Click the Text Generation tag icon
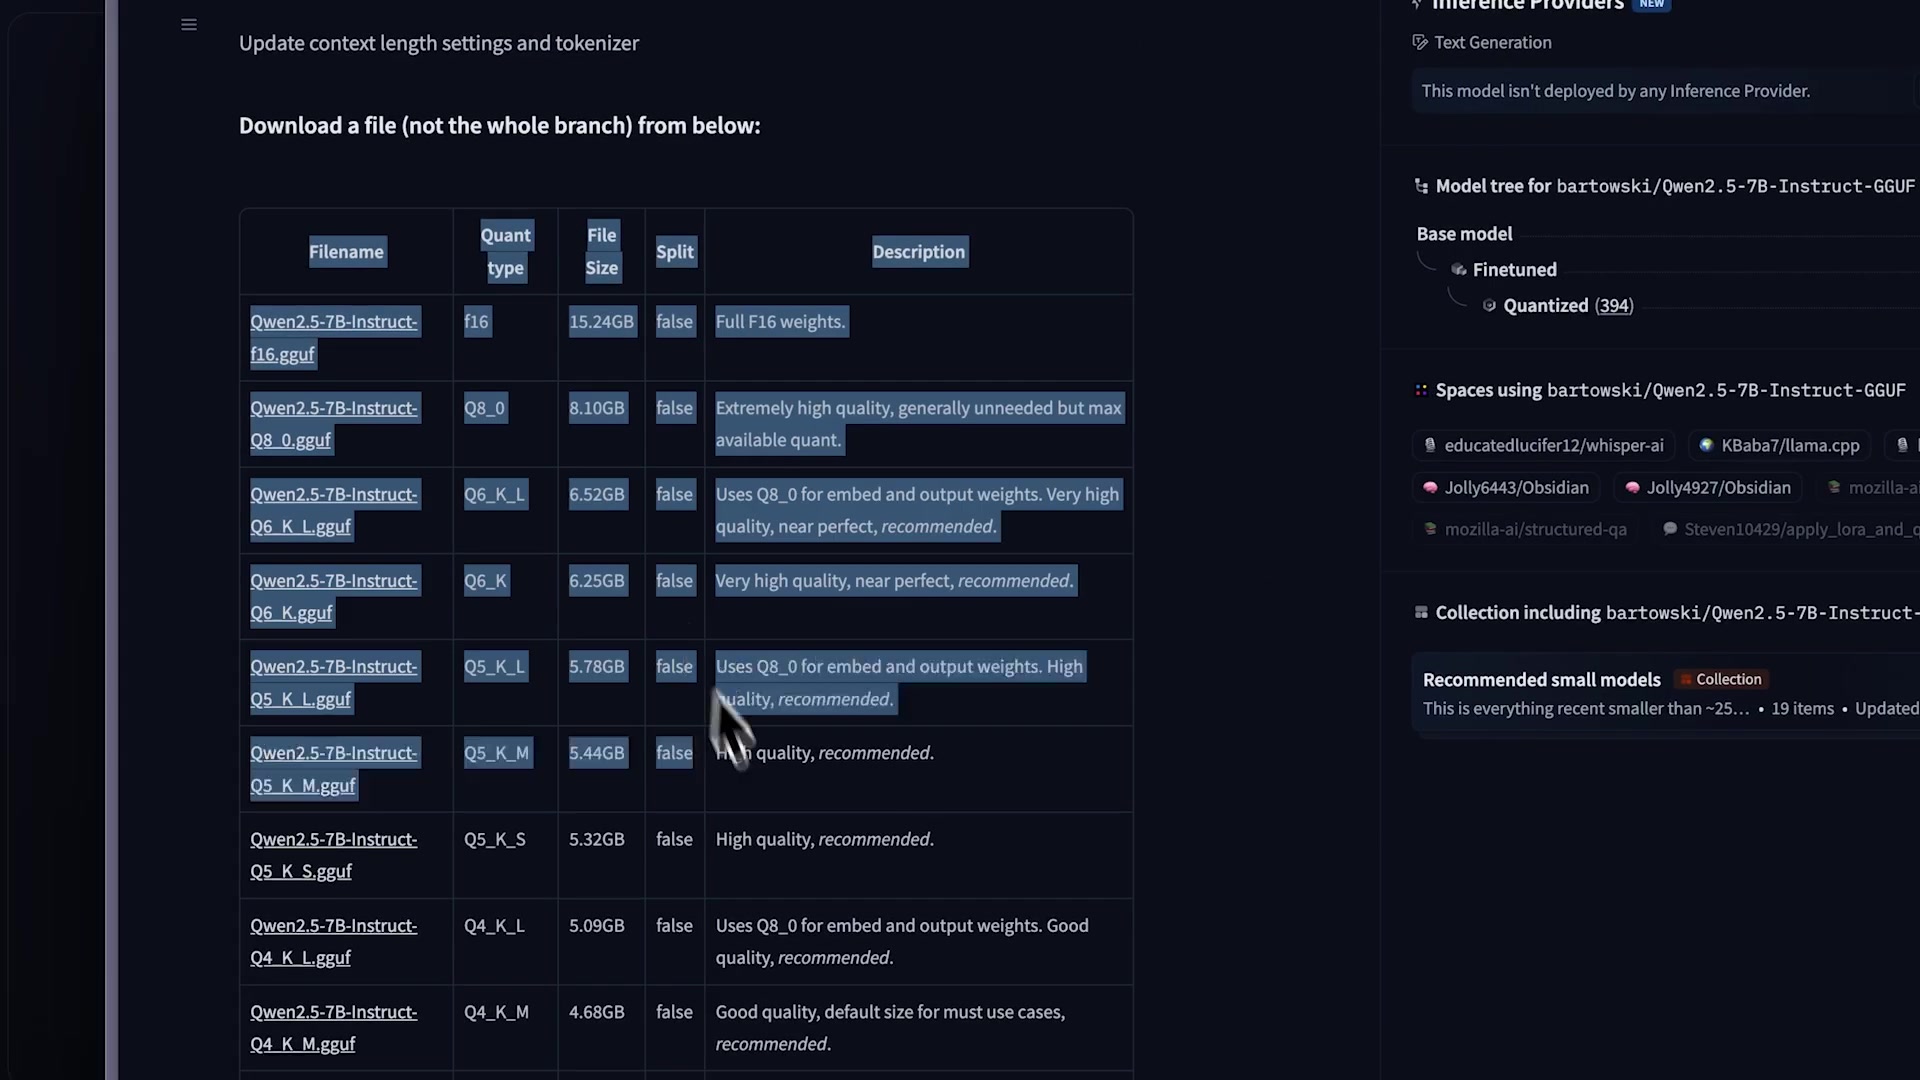1920x1080 pixels. click(1420, 42)
